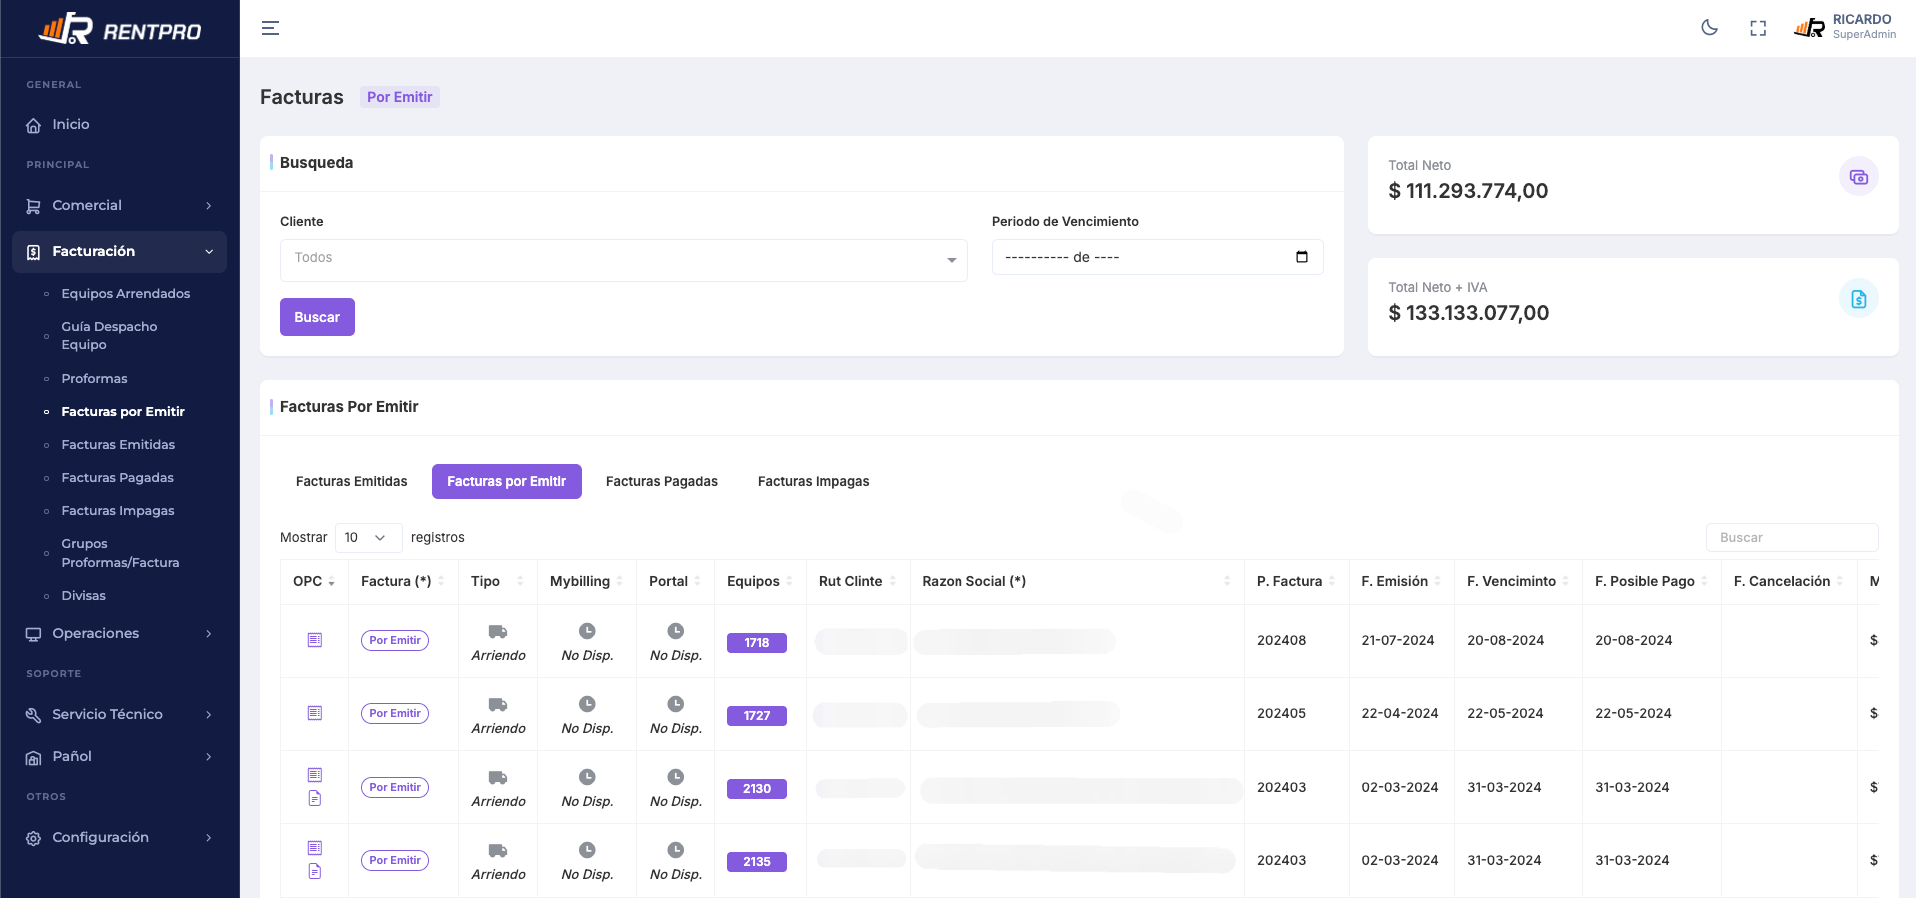Open the document icon in row 2130
The width and height of the screenshot is (1916, 898).
315,798
